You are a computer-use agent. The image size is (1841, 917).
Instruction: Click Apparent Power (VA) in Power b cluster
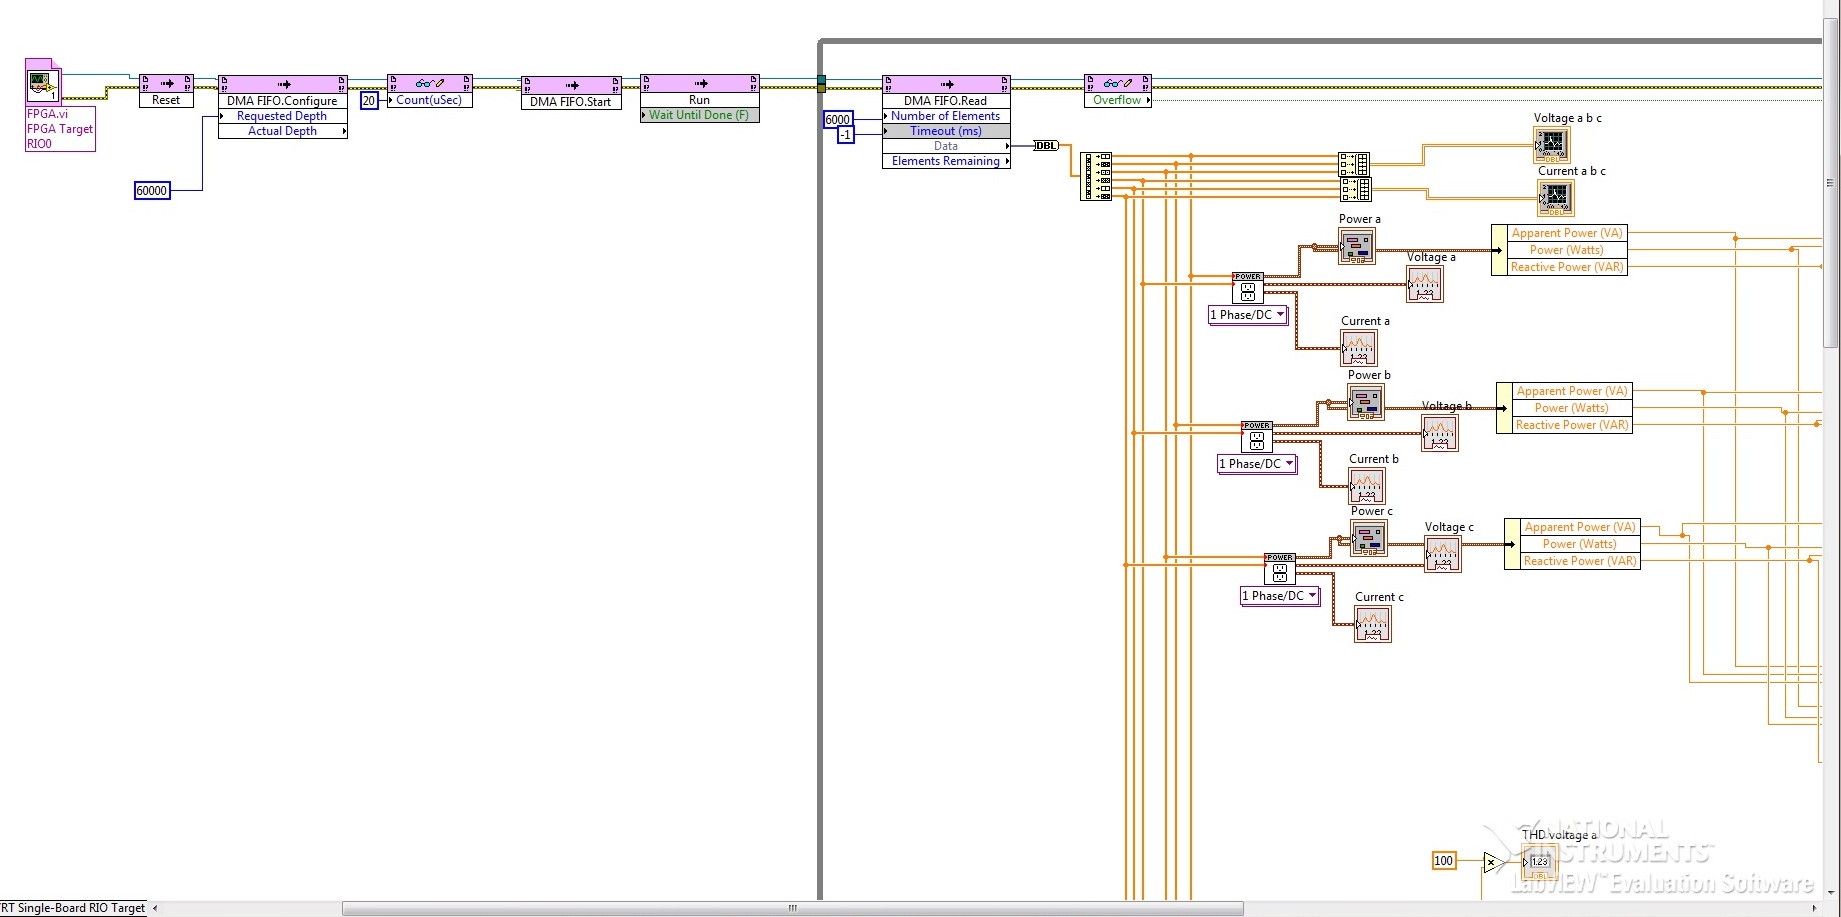pos(1572,391)
